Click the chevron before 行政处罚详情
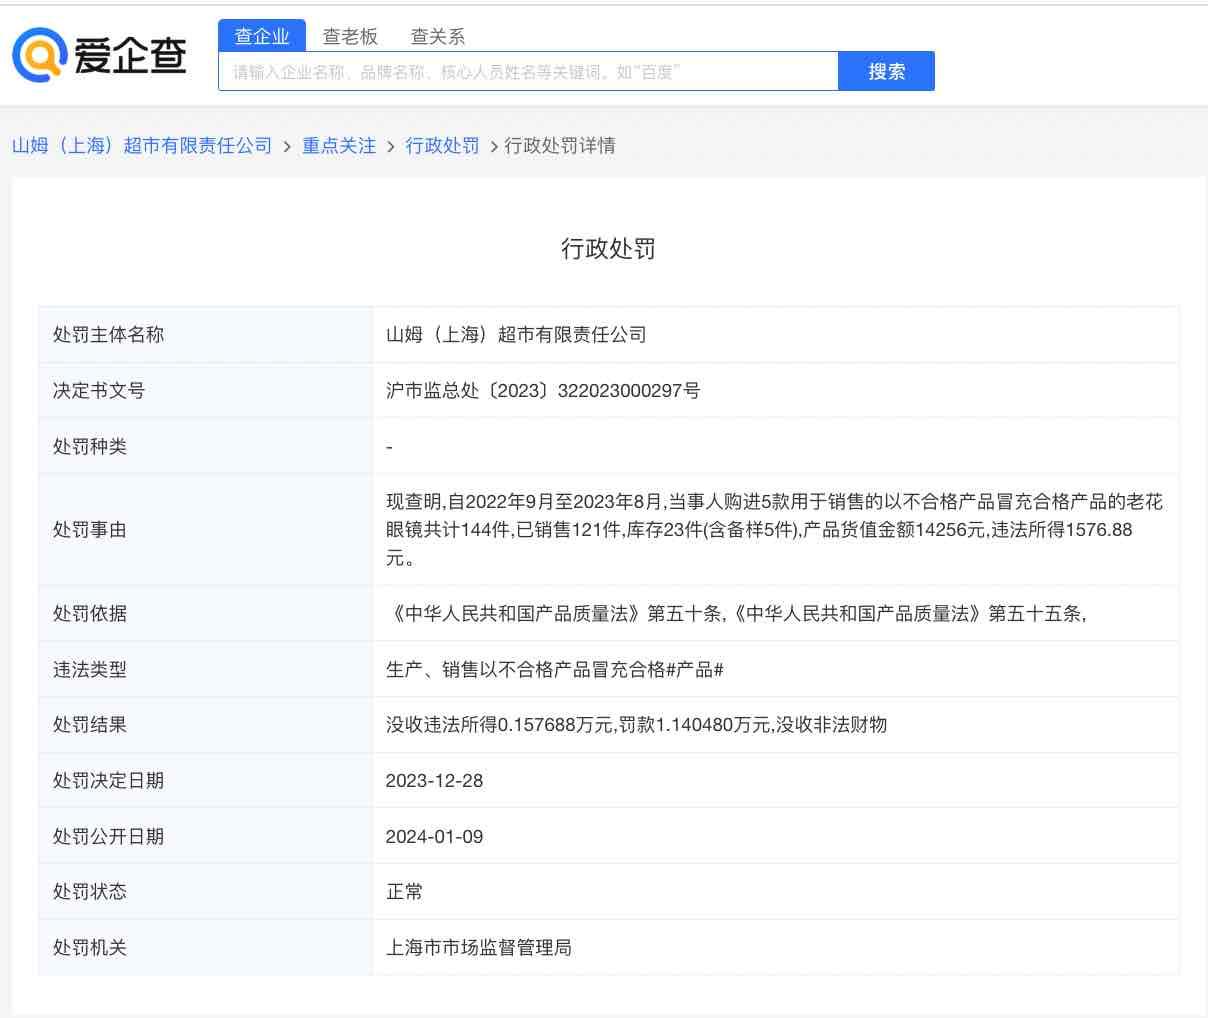The height and width of the screenshot is (1018, 1208). 493,147
